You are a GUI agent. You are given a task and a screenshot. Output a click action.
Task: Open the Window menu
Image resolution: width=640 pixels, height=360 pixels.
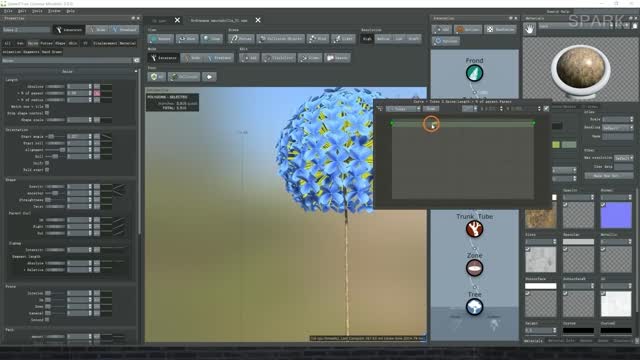tap(54, 11)
